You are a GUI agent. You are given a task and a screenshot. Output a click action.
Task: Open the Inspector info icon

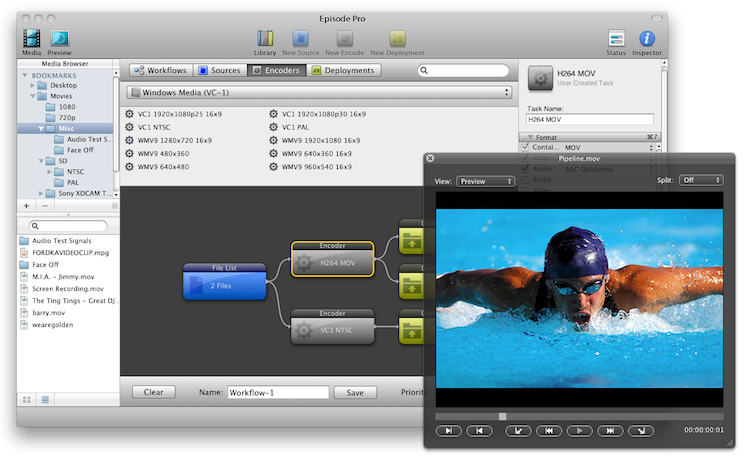[x=647, y=38]
